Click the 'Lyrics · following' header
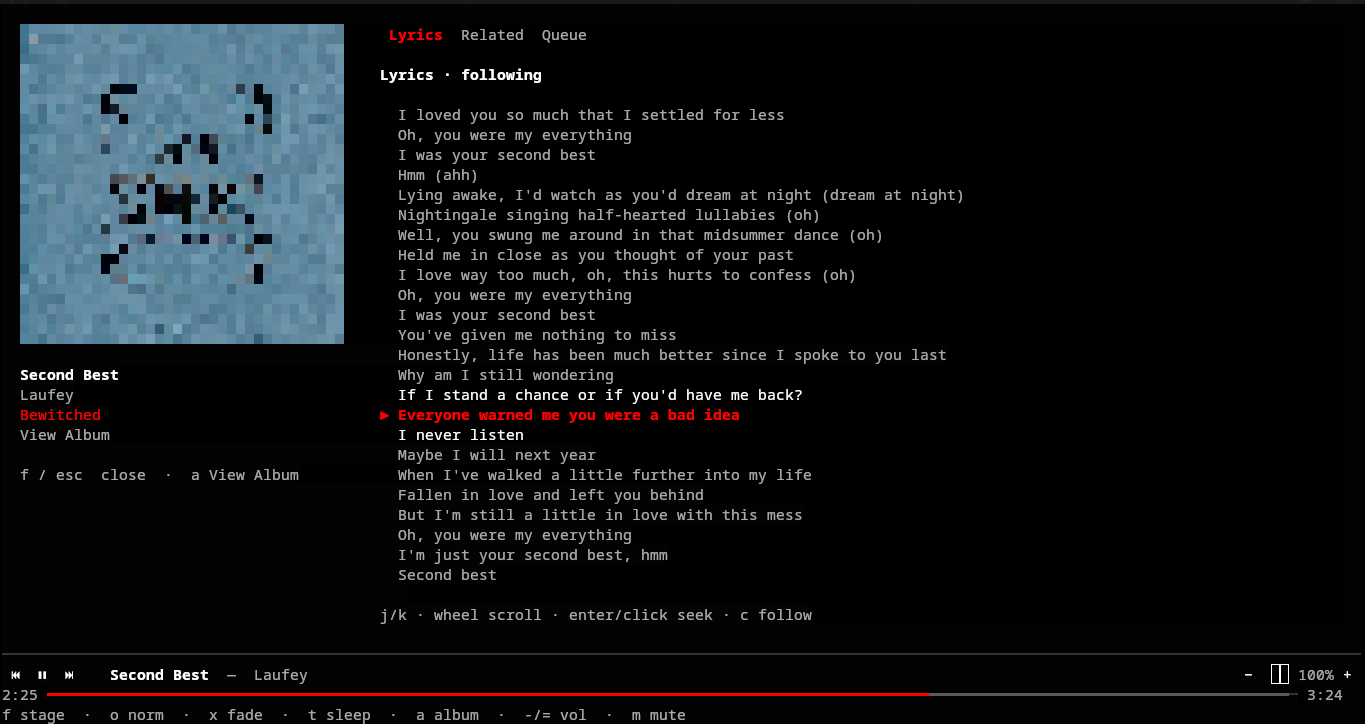The width and height of the screenshot is (1365, 724). point(461,75)
